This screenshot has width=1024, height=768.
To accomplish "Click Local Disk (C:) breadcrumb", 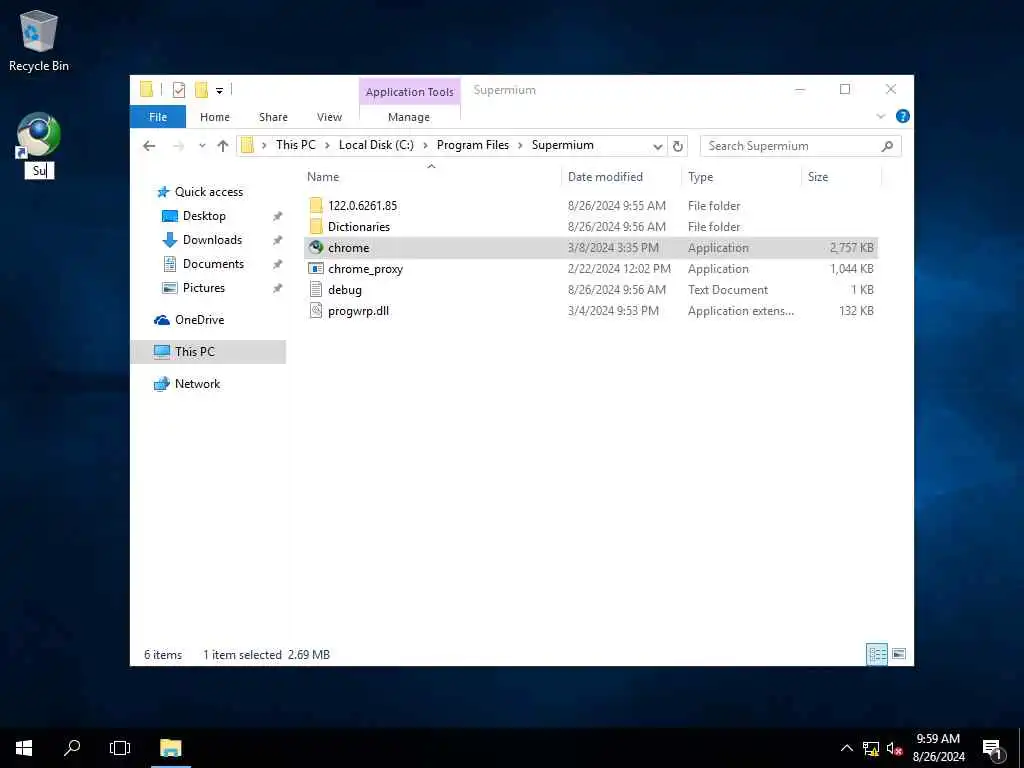I will (376, 145).
